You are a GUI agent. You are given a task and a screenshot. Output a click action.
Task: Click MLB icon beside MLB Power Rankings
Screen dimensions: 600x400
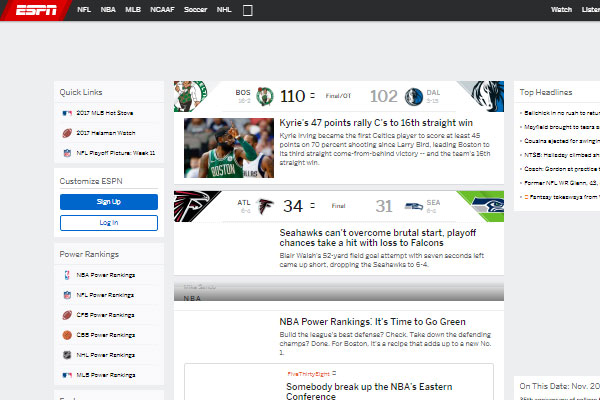pyautogui.click(x=67, y=375)
